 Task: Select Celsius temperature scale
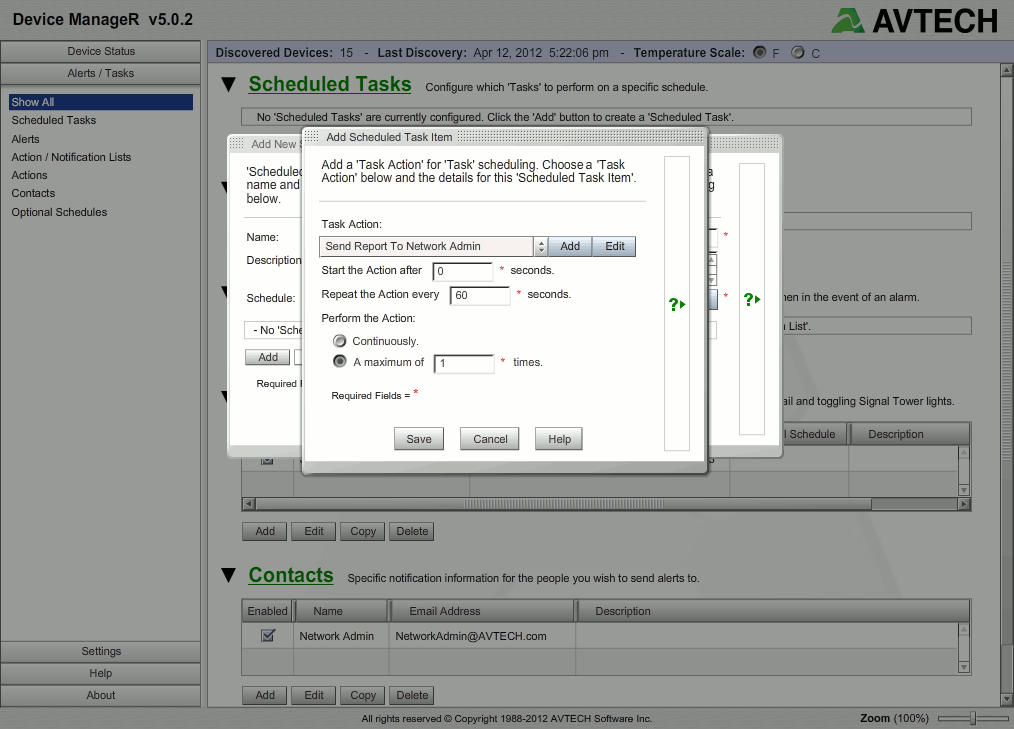coord(795,53)
